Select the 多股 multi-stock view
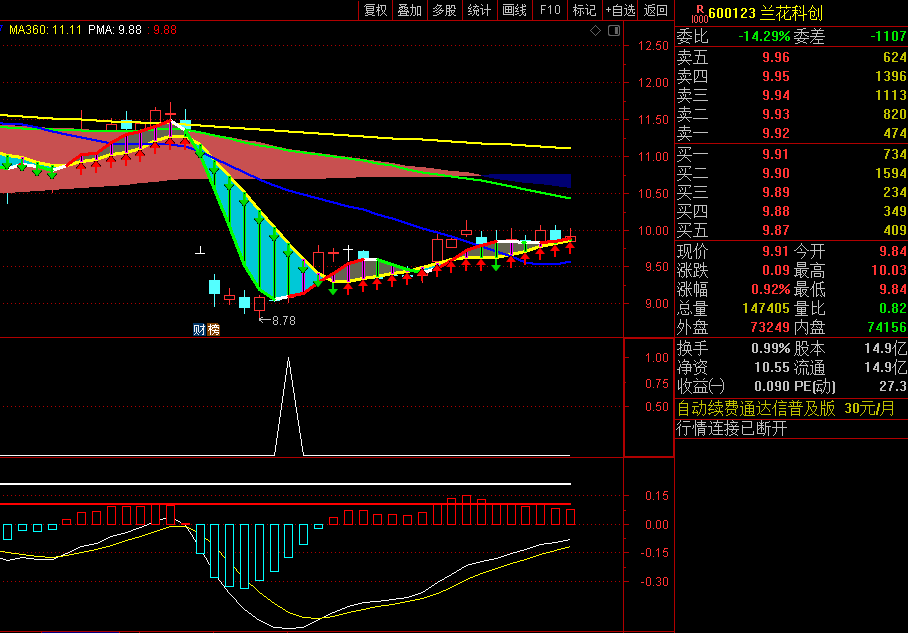908x633 pixels. 445,10
